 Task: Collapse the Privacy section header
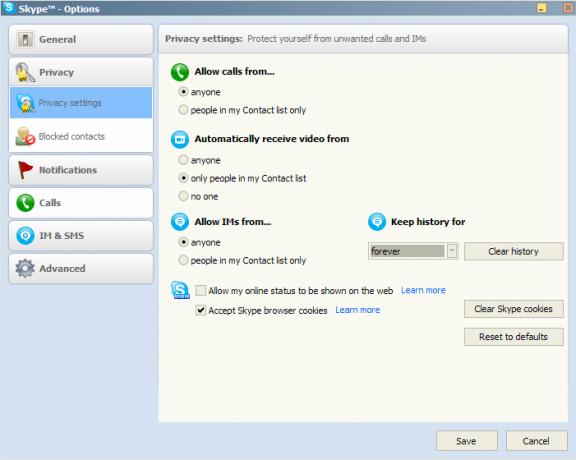pos(81,72)
